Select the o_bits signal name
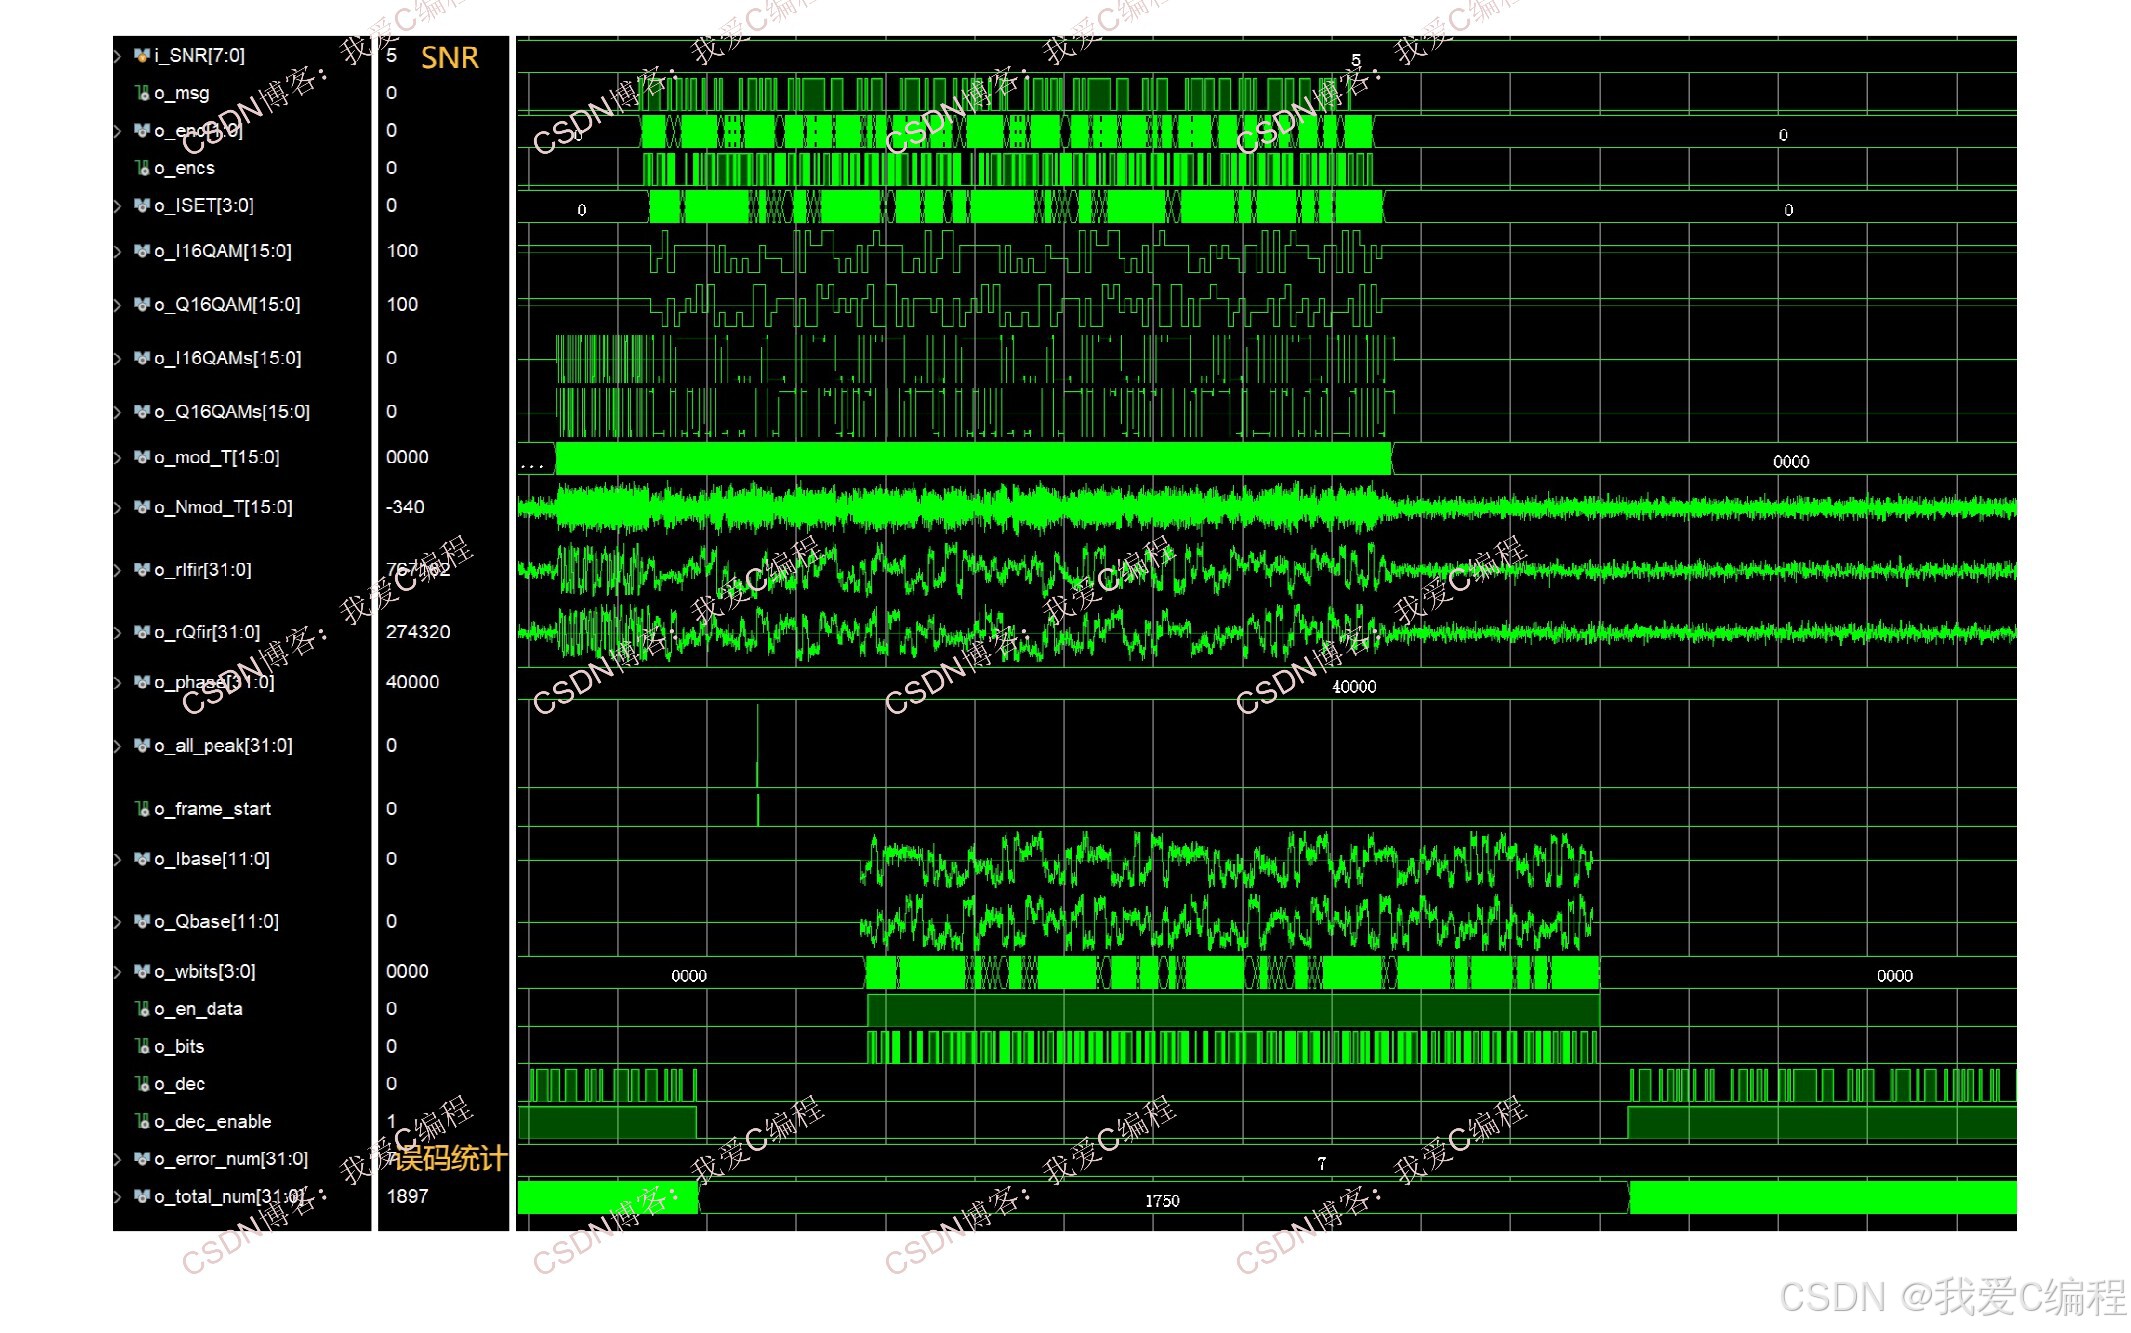Image resolution: width=2131 pixels, height=1333 pixels. 179,1047
